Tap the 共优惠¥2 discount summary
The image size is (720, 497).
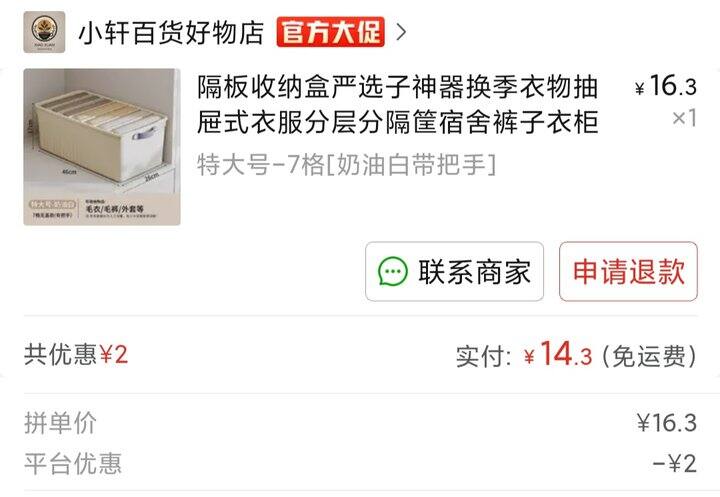[x=76, y=355]
